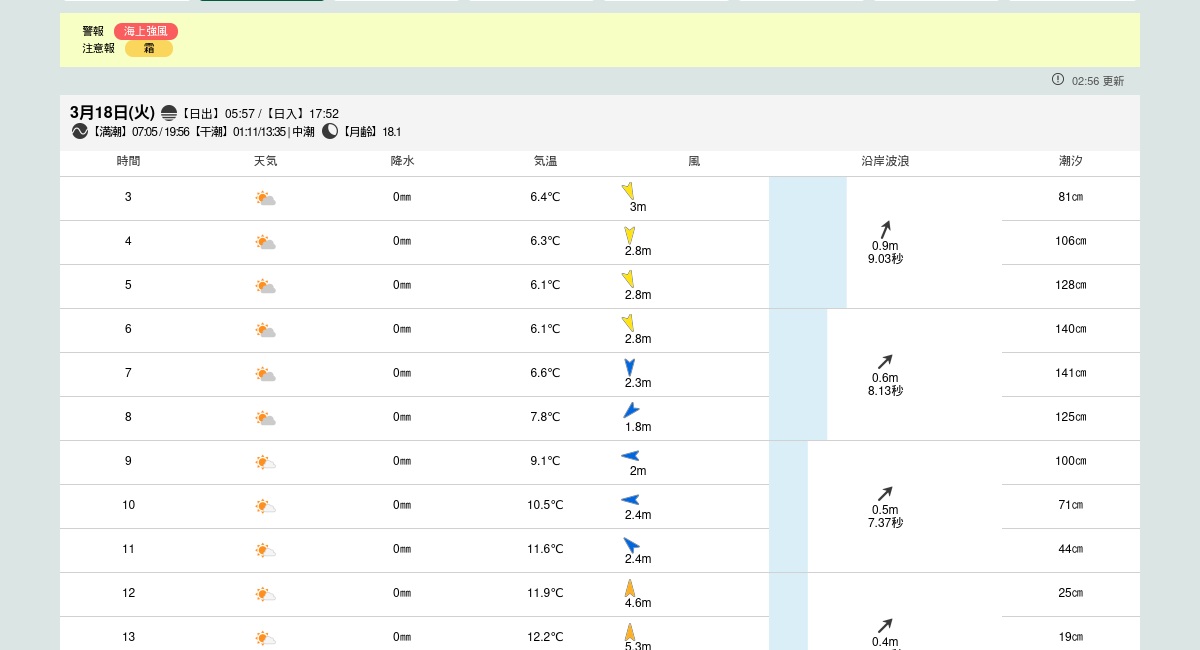Click the blue wind arrow at 9 o'clock

[630, 456]
